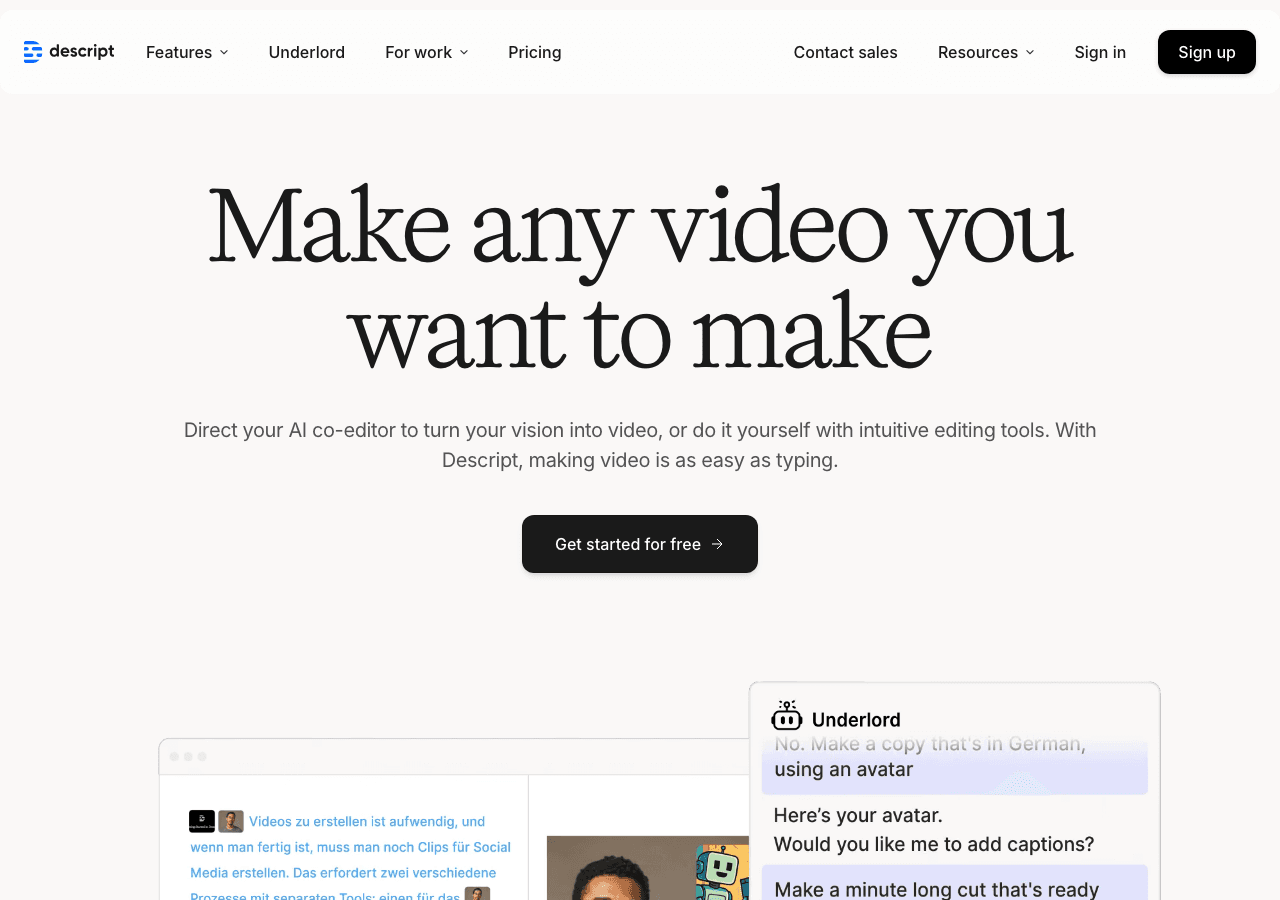Image resolution: width=1280 pixels, height=900 pixels.
Task: Click the Get started for free button
Action: [x=639, y=544]
